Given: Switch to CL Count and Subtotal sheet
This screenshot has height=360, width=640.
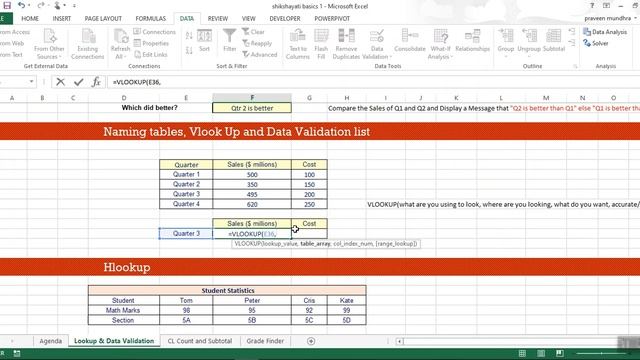Looking at the screenshot, I should 200,341.
